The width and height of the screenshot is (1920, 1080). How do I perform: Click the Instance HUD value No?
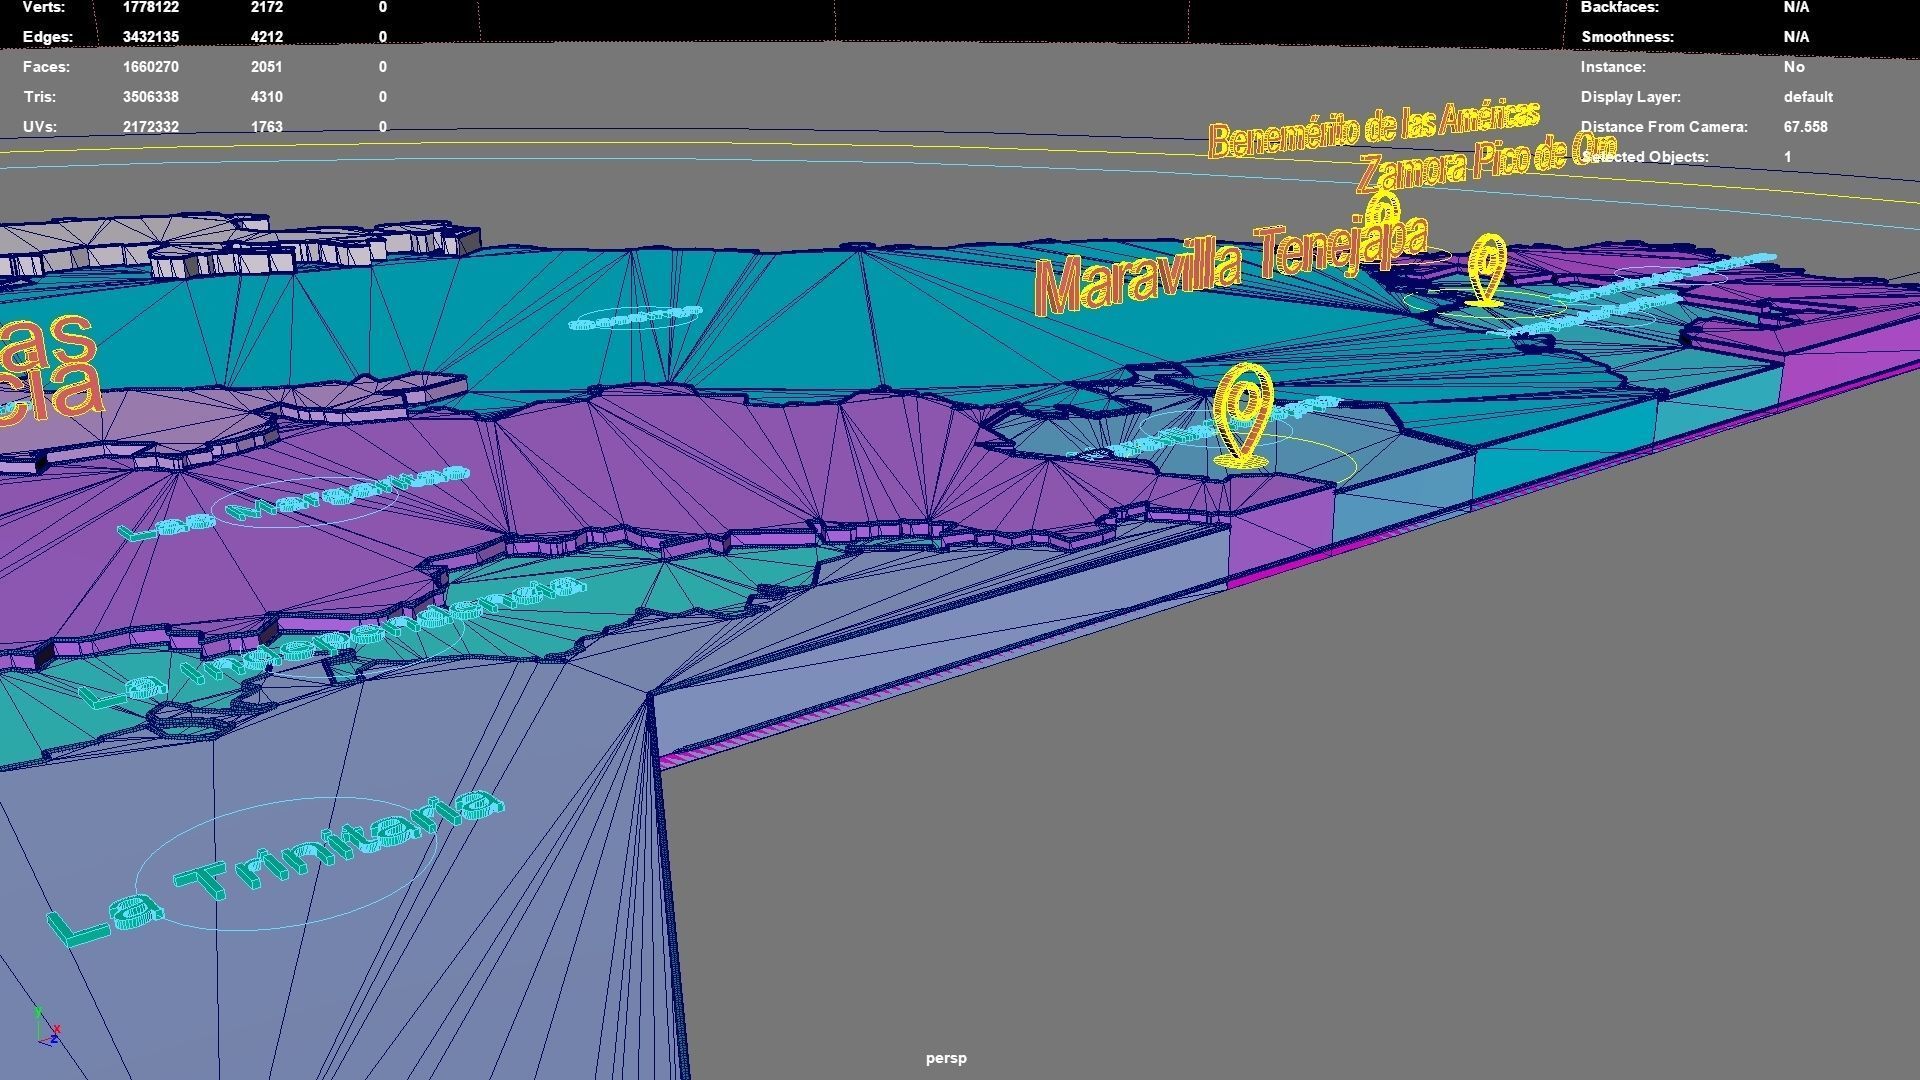pyautogui.click(x=1794, y=67)
